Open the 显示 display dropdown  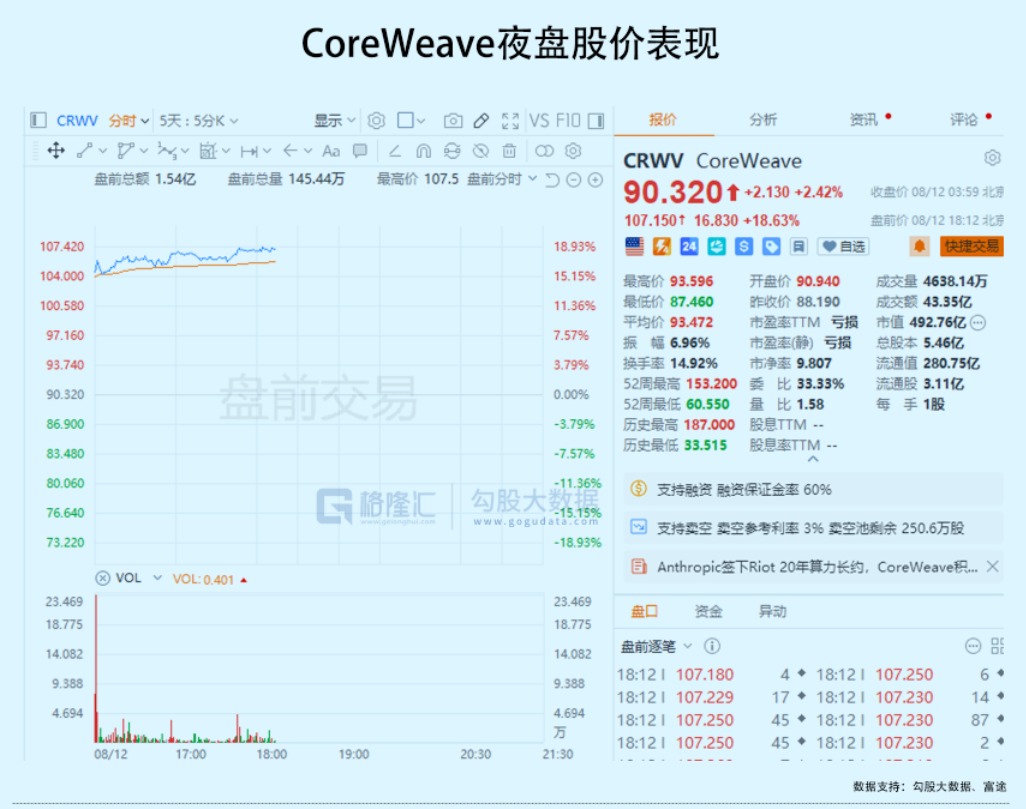[334, 120]
